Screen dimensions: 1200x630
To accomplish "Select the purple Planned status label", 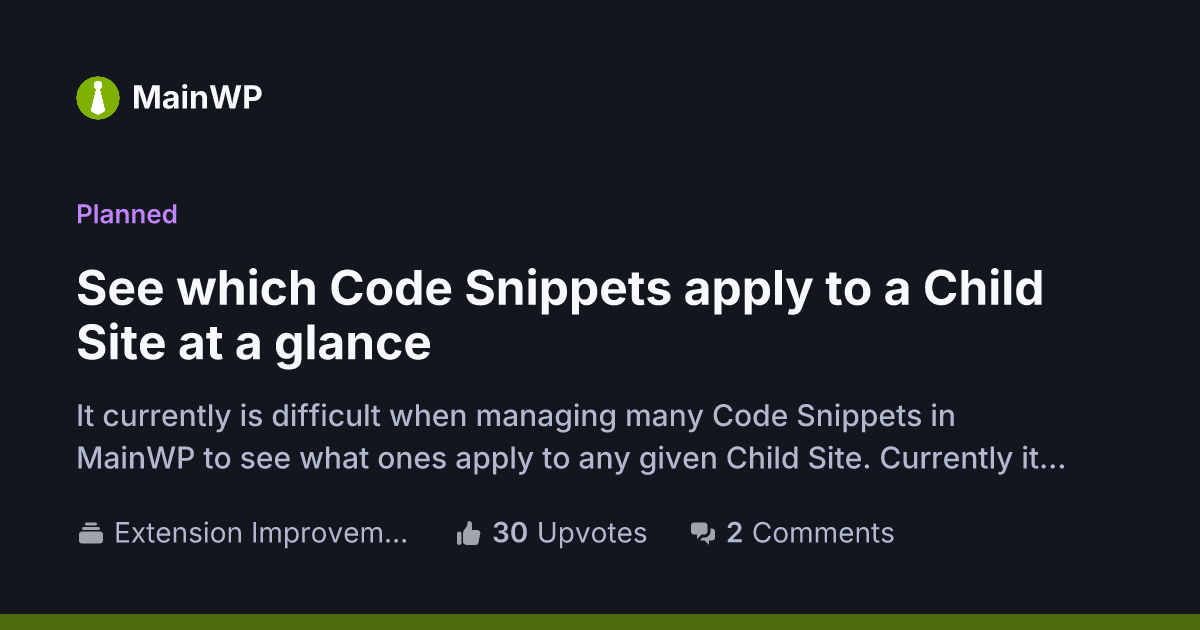I will (127, 214).
